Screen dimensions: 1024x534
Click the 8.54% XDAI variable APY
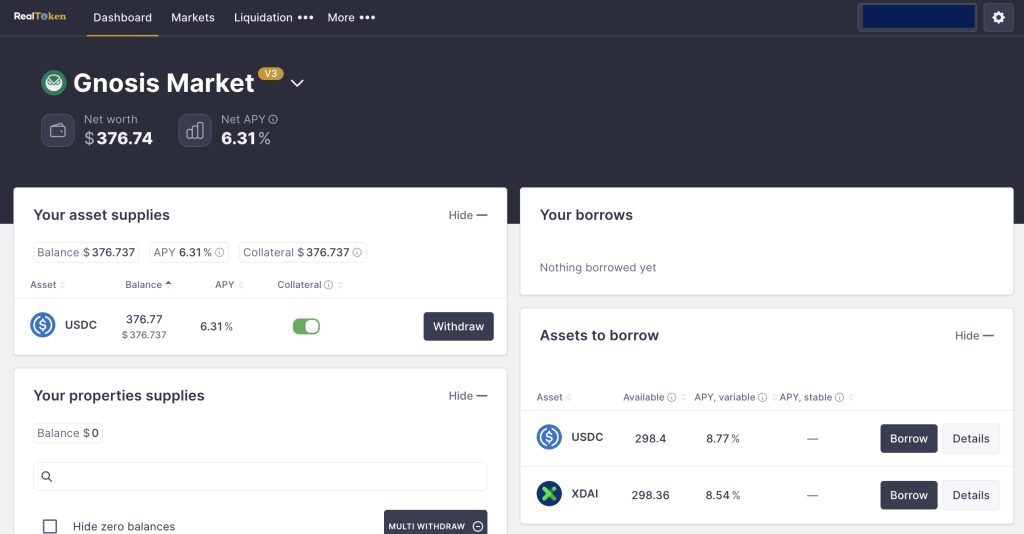coord(722,495)
